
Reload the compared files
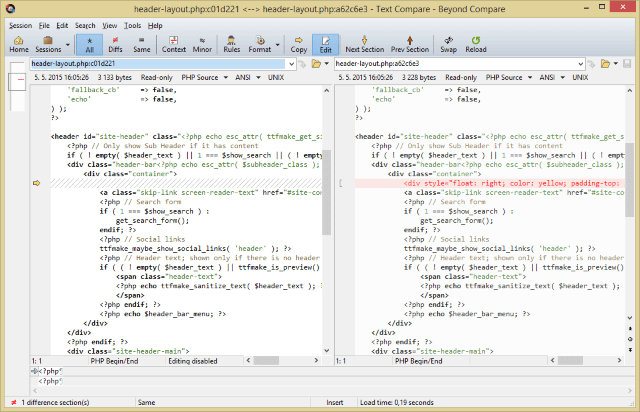(x=476, y=43)
